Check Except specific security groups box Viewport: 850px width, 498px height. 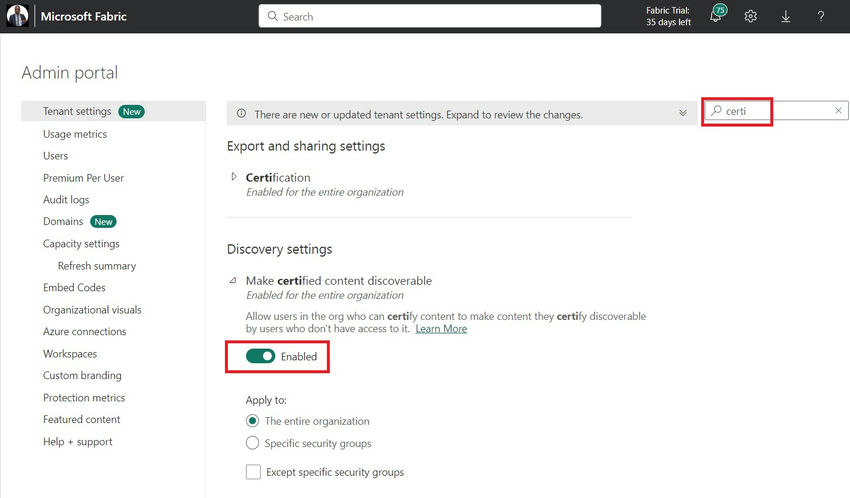(253, 472)
